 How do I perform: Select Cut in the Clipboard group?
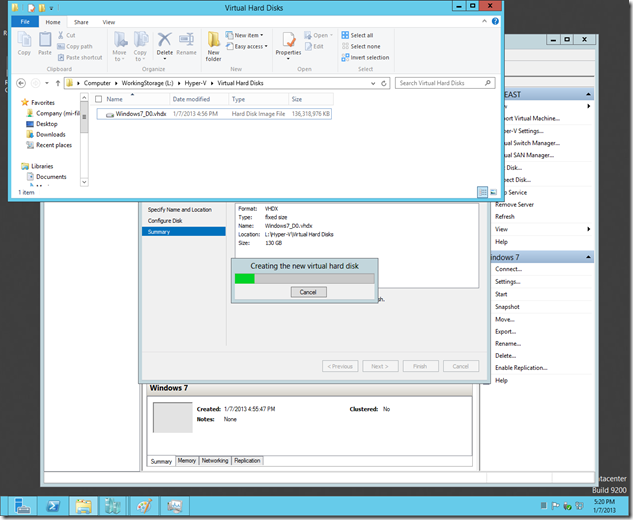click(67, 36)
